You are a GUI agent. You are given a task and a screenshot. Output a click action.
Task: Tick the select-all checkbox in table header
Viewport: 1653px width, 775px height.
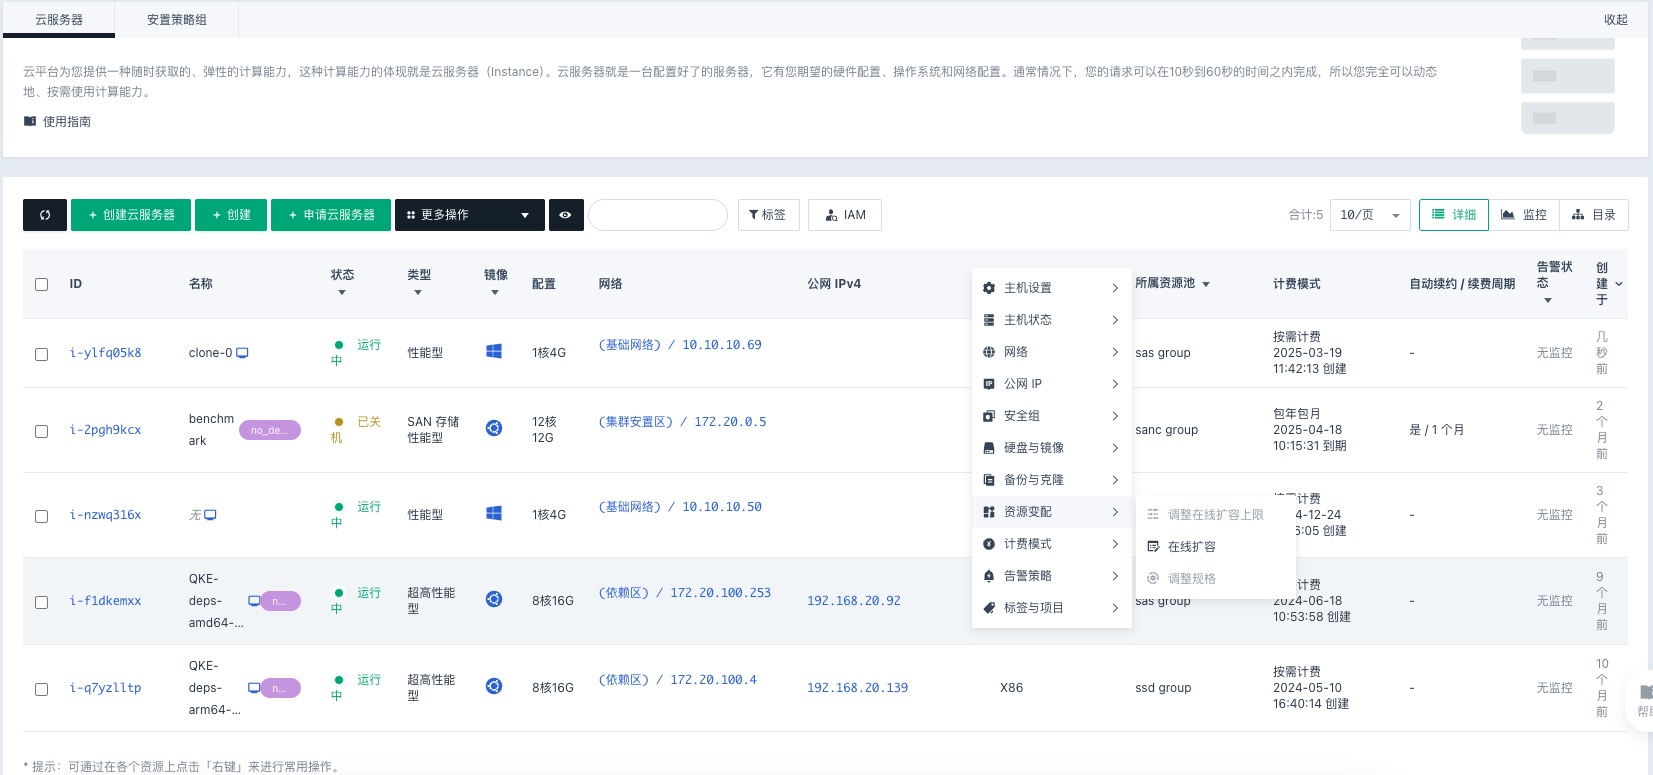click(x=42, y=284)
